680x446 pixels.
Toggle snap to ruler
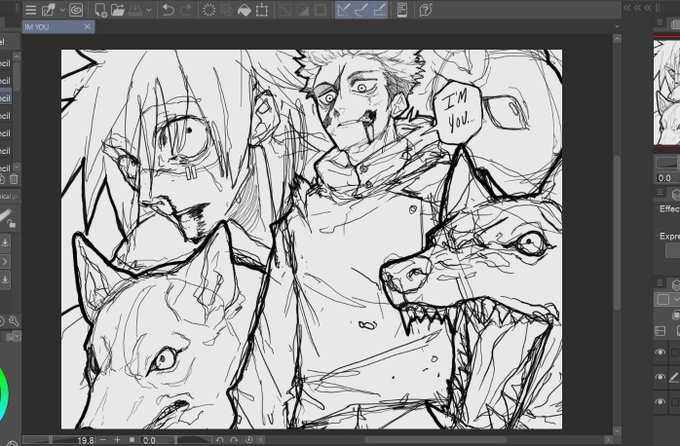[x=343, y=10]
